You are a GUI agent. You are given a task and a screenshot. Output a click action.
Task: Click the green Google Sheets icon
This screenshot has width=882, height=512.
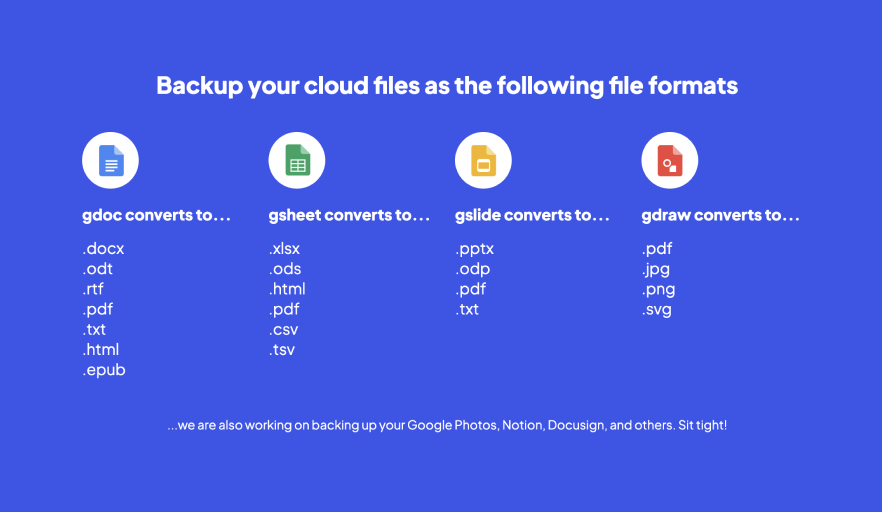coord(297,160)
